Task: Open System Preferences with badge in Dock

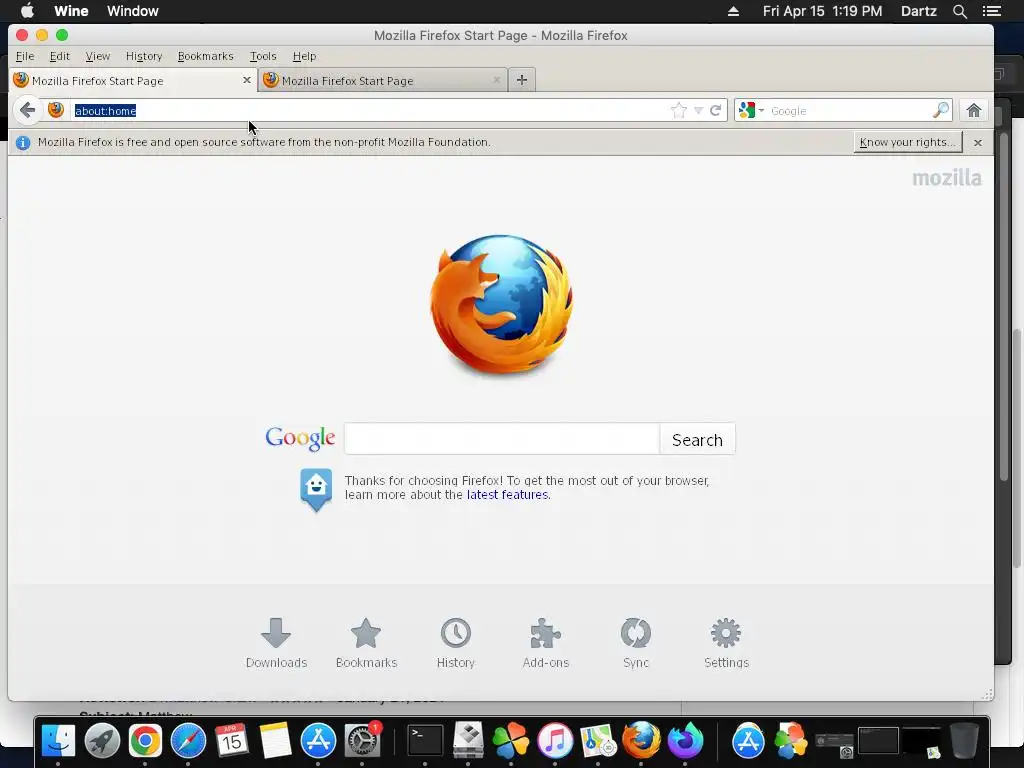Action: [362, 741]
